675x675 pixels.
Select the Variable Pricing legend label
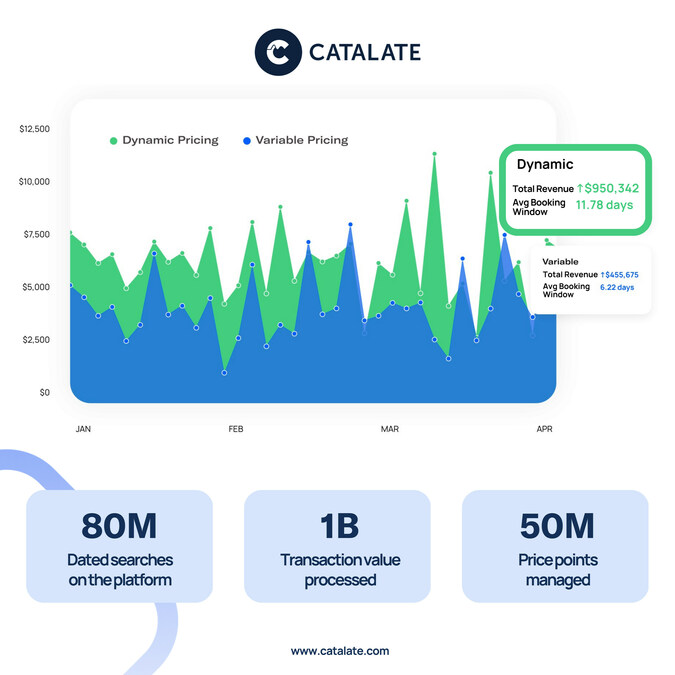pos(302,140)
